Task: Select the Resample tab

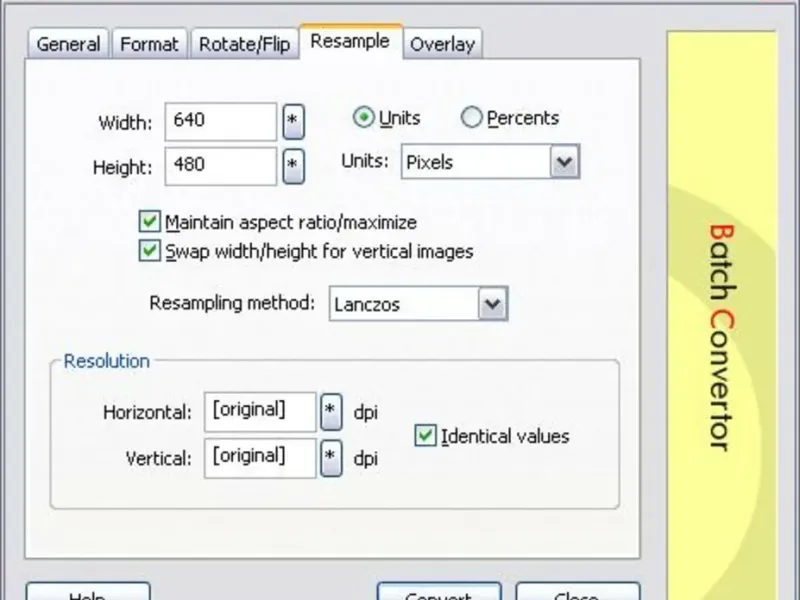Action: pyautogui.click(x=351, y=41)
